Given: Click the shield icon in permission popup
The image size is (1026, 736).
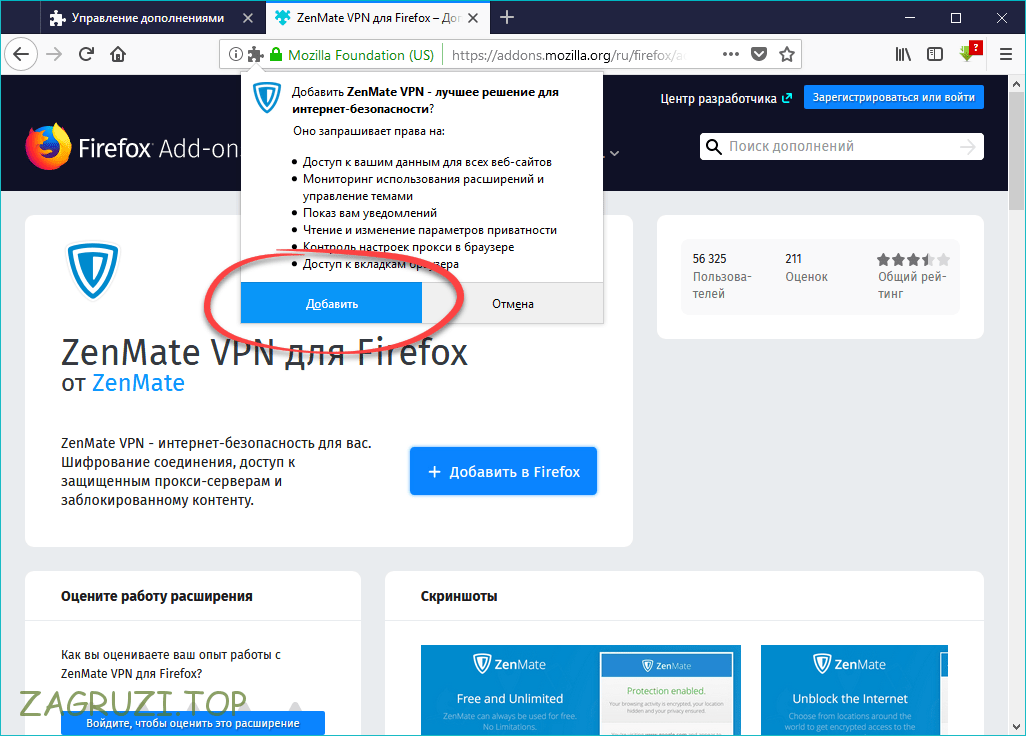Looking at the screenshot, I should (x=267, y=98).
